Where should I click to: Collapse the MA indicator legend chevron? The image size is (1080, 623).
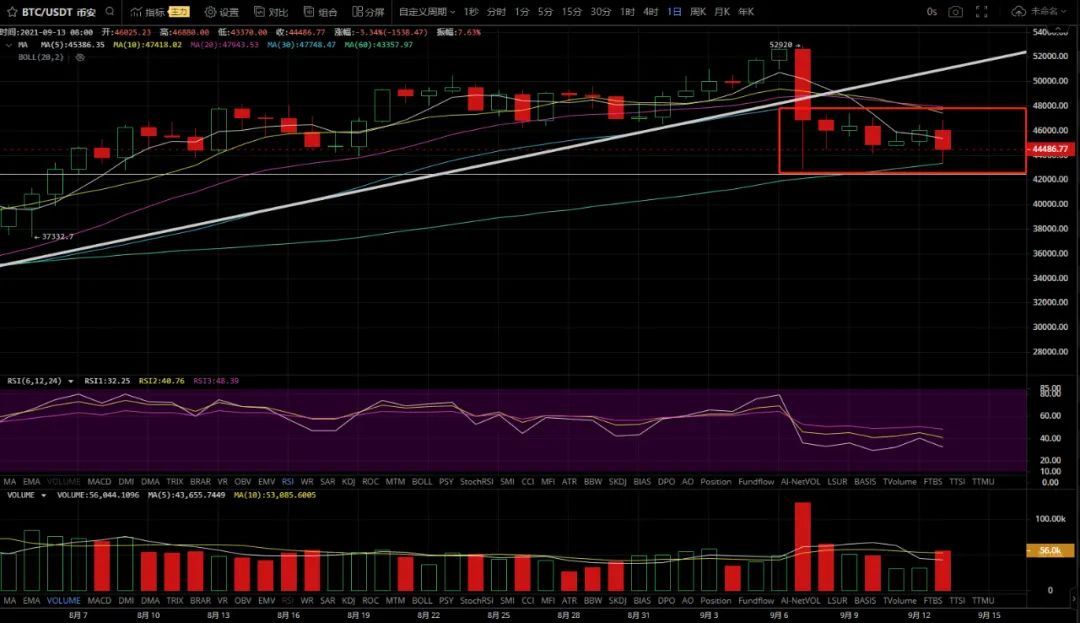pyautogui.click(x=10, y=45)
